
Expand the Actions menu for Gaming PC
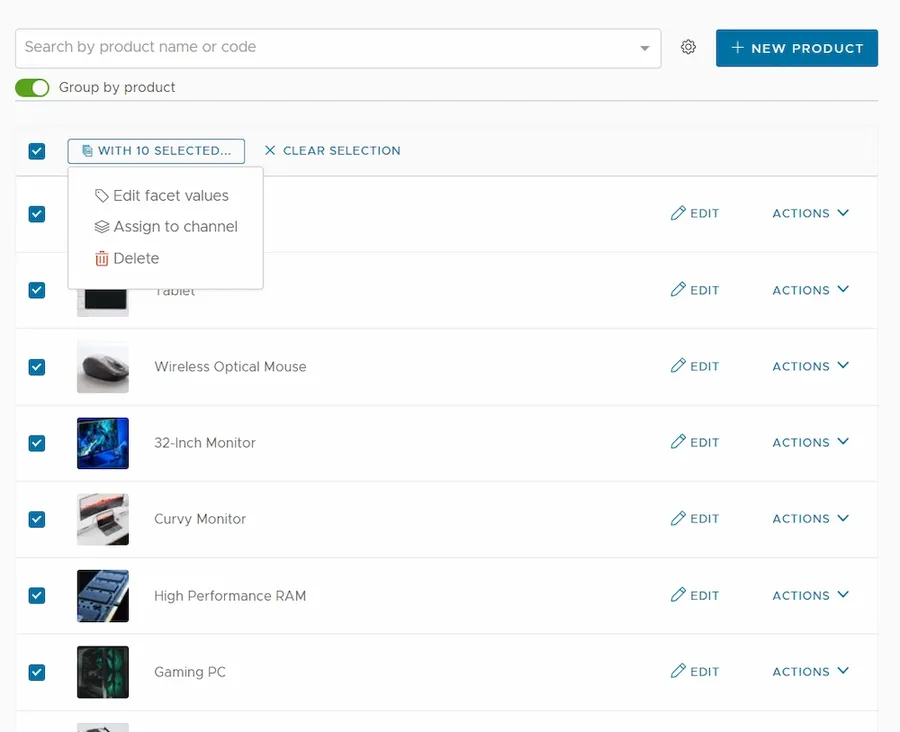pyautogui.click(x=810, y=671)
